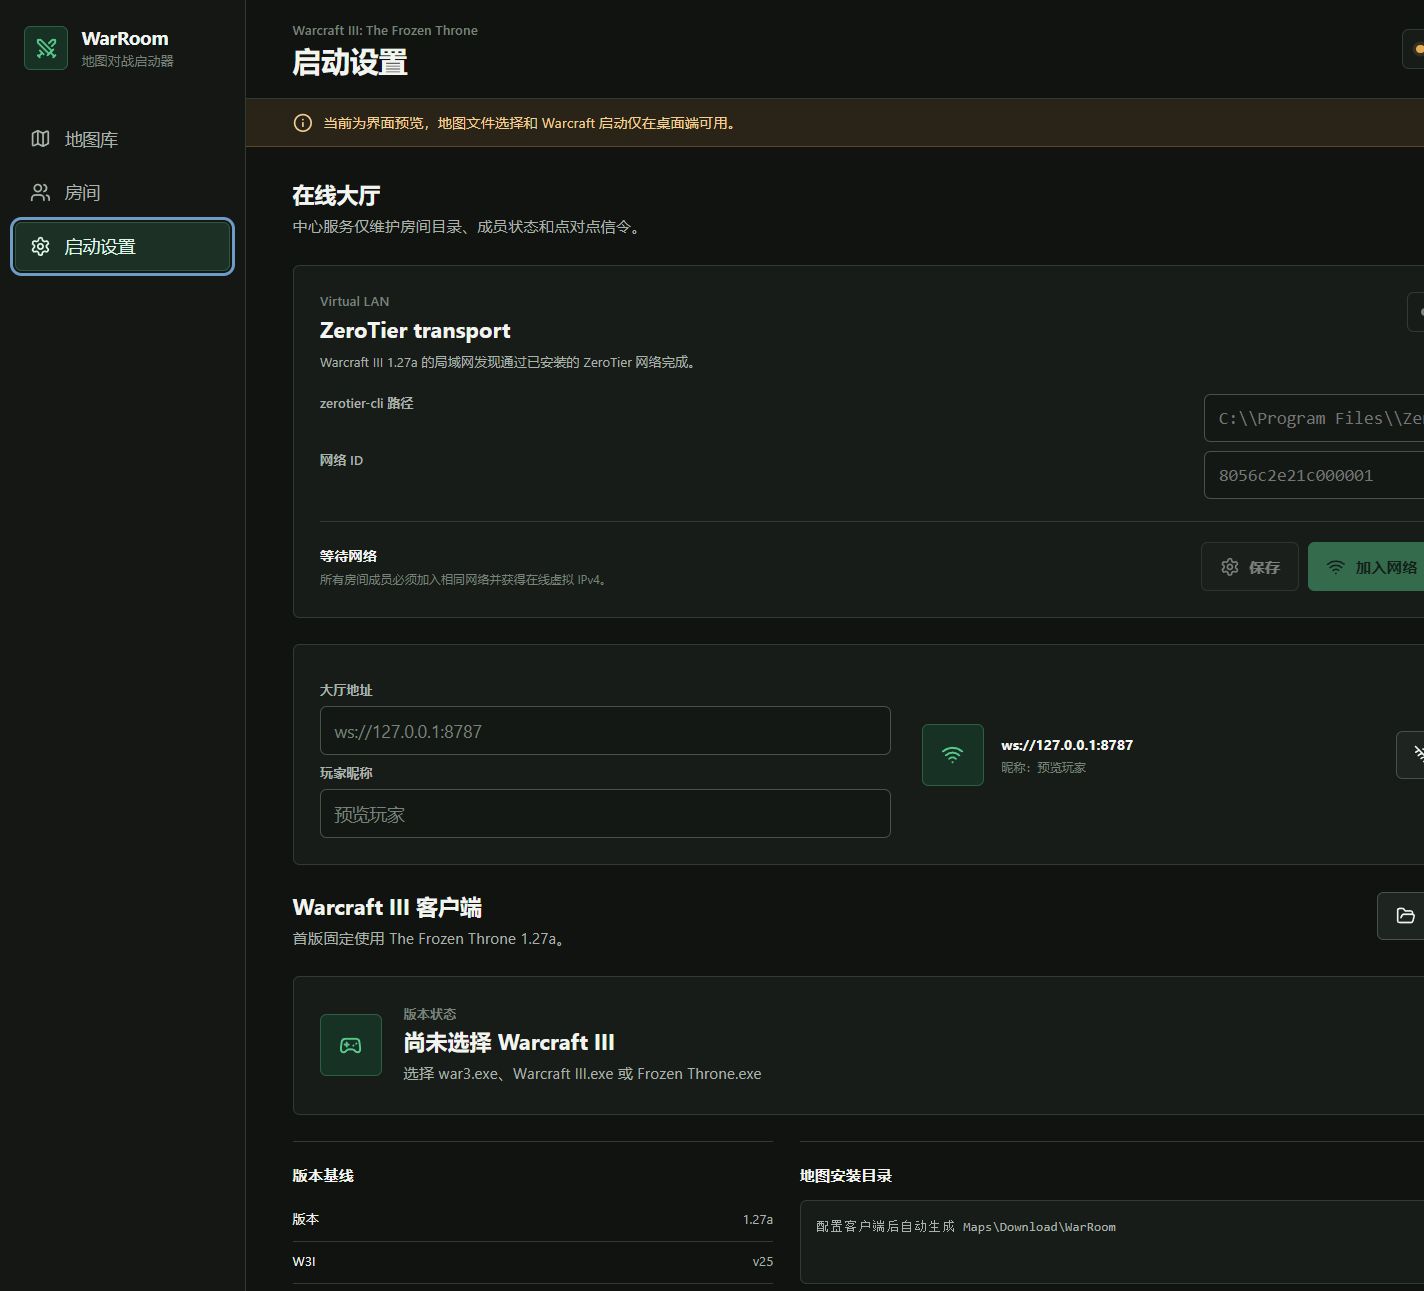1424x1291 pixels.
Task: Click the zerotier-cli path input field
Action: click(x=1314, y=418)
